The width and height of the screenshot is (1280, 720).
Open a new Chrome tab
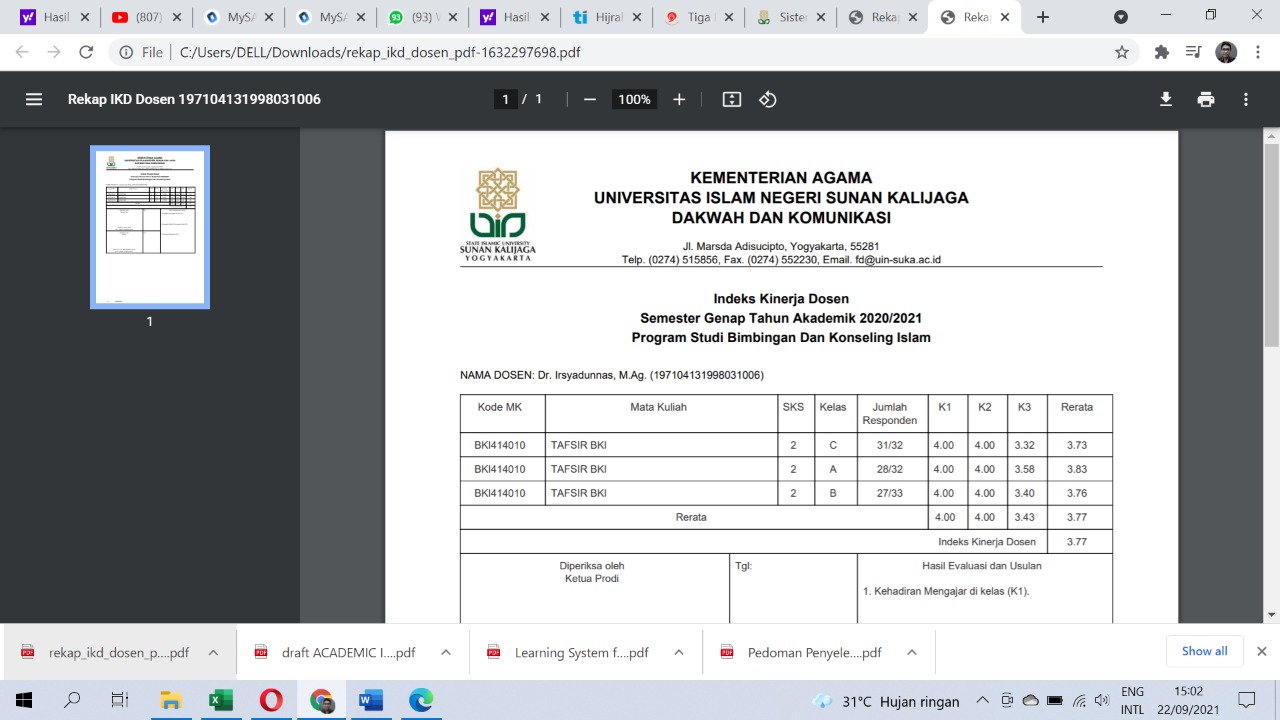1043,17
